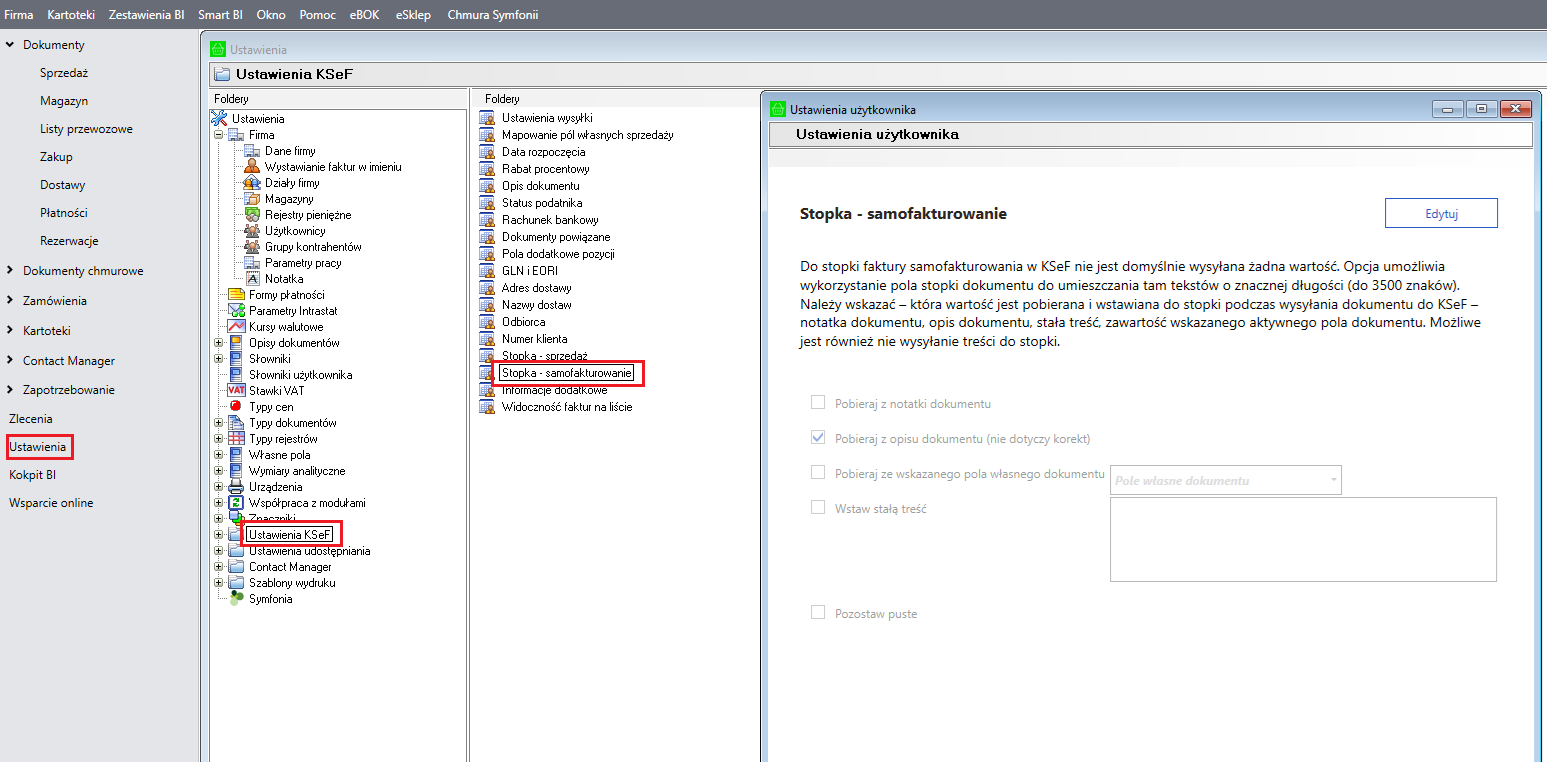Expand the Typy dokumentów node
The image size is (1547, 762).
[x=218, y=423]
